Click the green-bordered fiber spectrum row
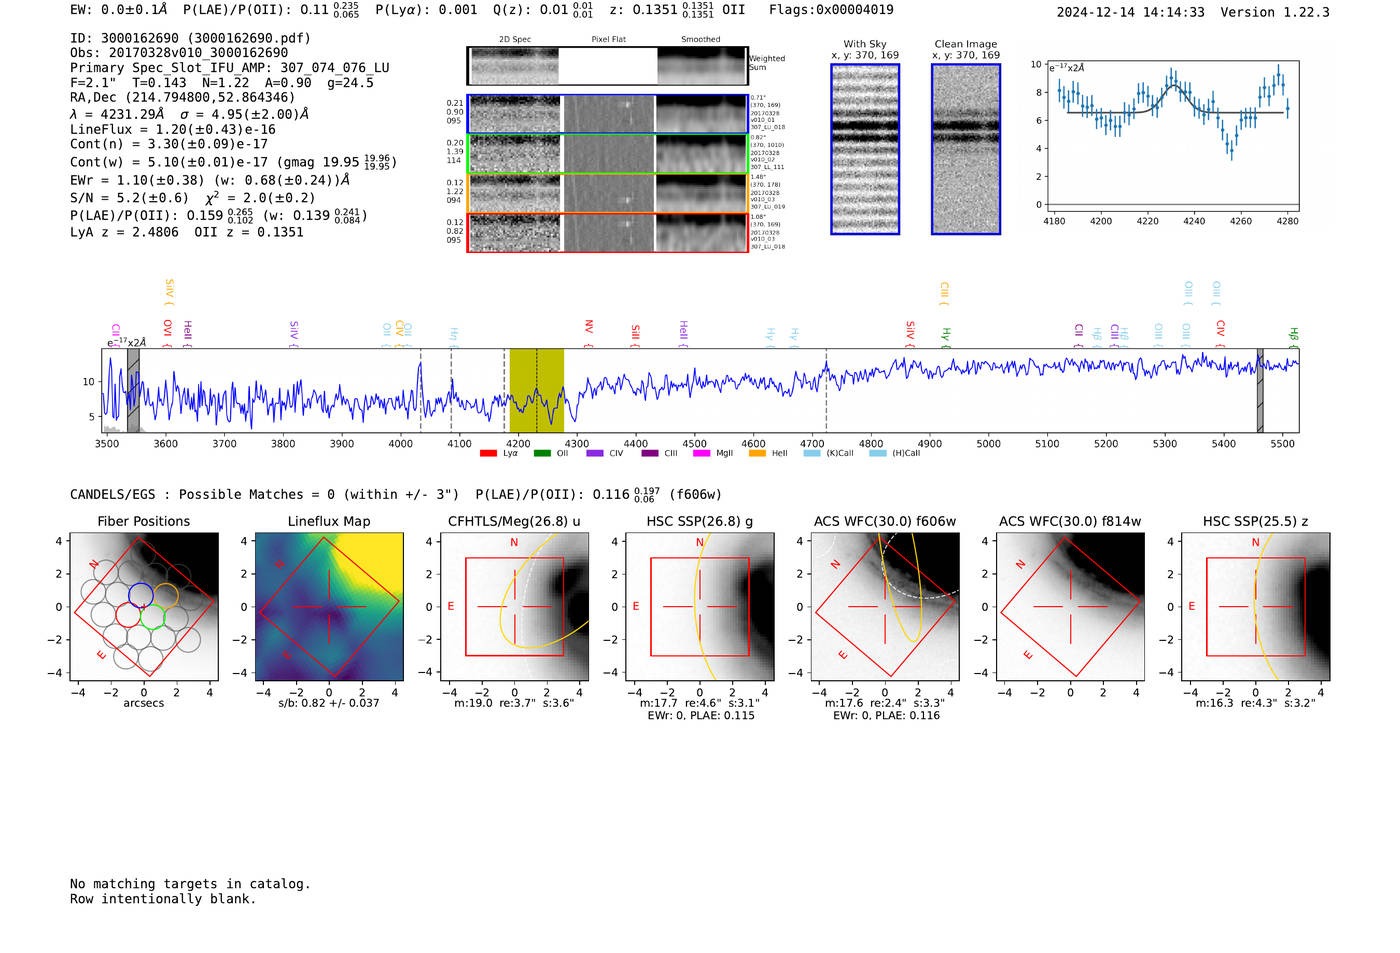1400x953 pixels. tap(608, 154)
